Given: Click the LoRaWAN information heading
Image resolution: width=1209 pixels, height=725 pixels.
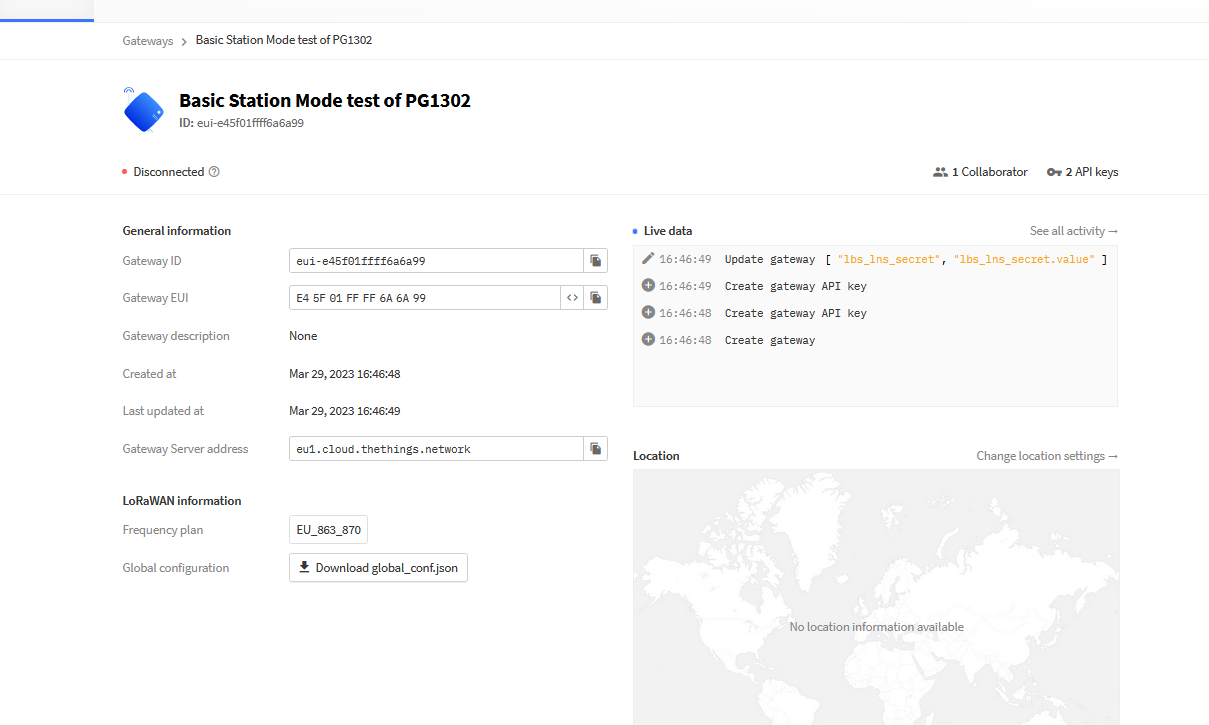Looking at the screenshot, I should point(182,501).
